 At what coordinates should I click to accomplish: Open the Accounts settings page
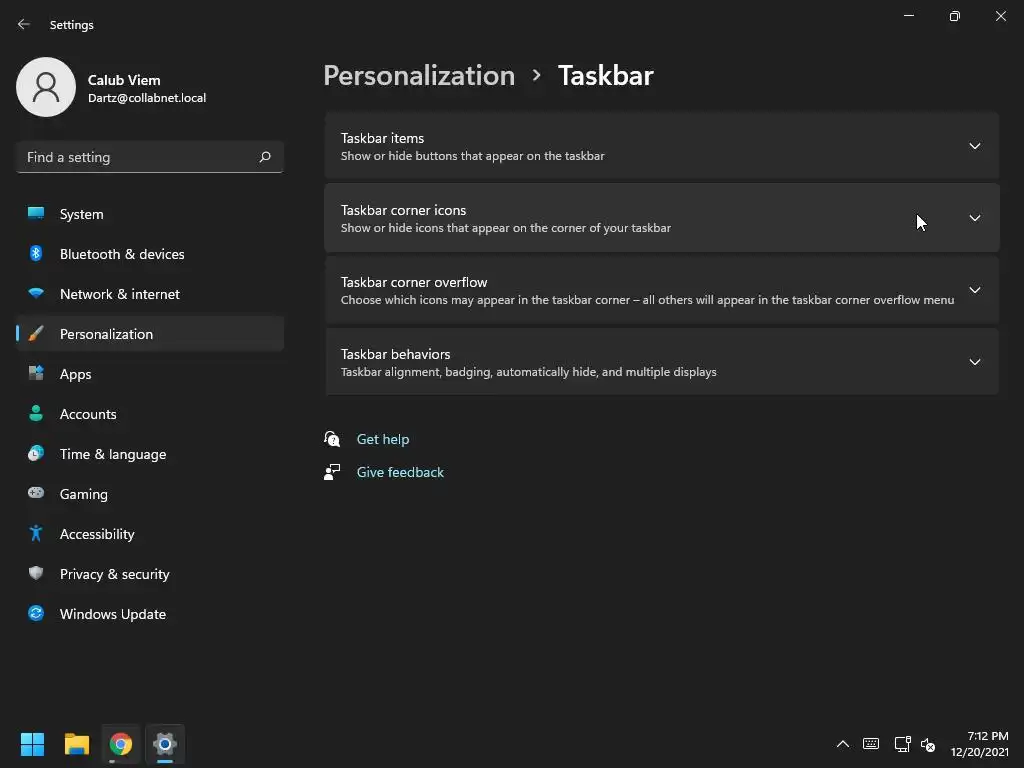point(88,414)
